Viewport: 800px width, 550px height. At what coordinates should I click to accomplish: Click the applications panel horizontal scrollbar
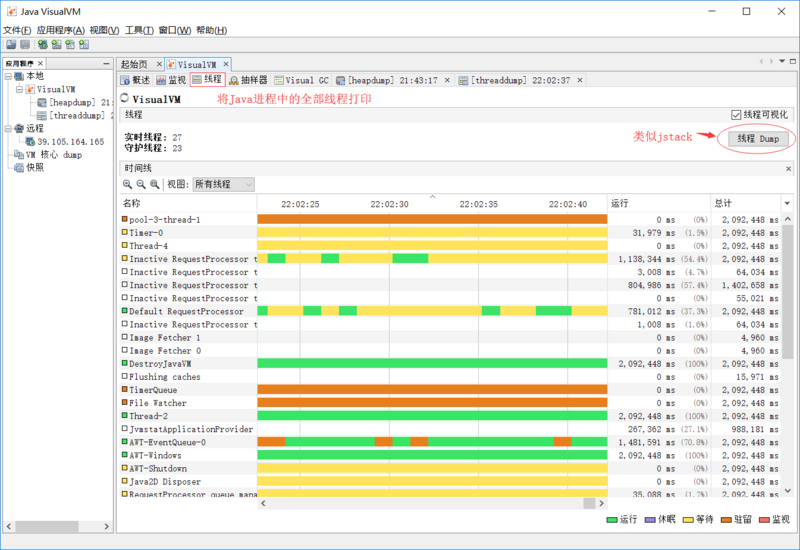47,526
